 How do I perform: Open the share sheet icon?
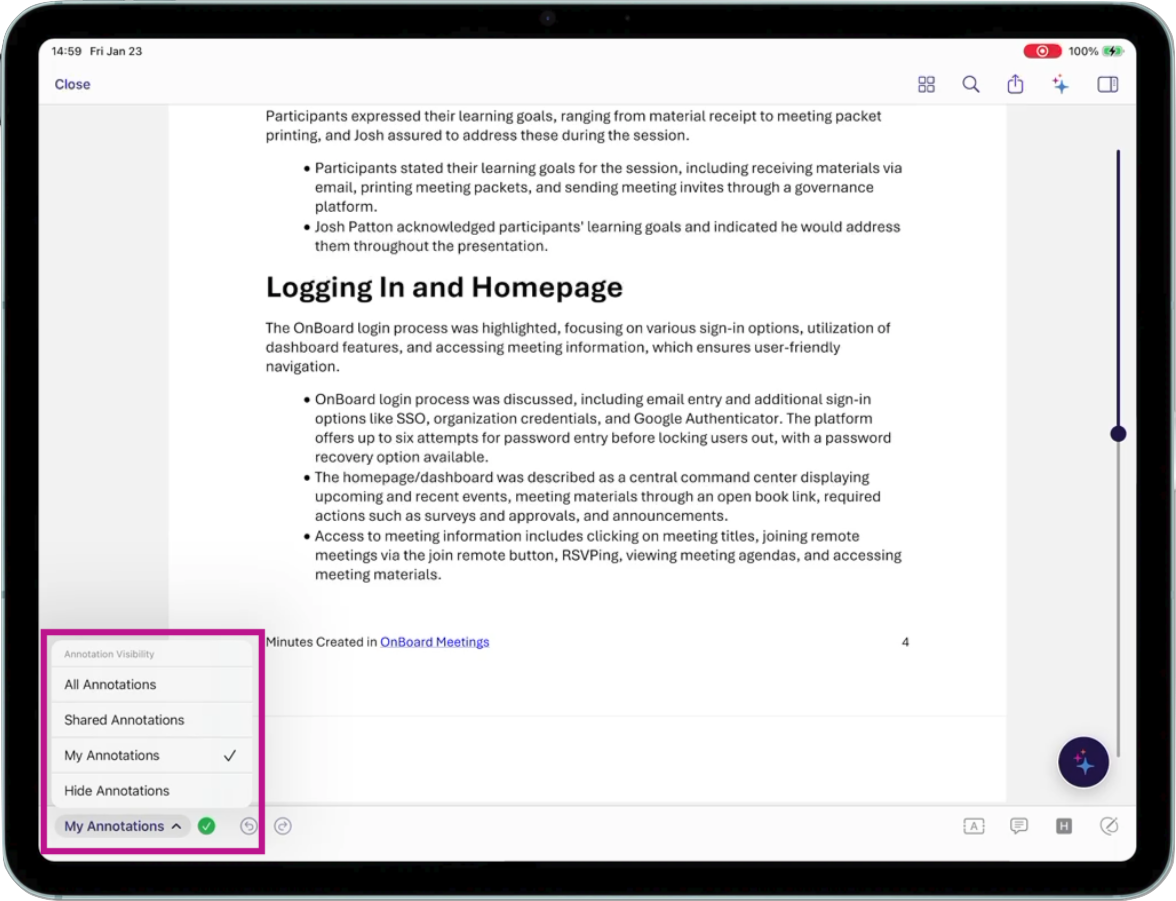coord(1015,85)
